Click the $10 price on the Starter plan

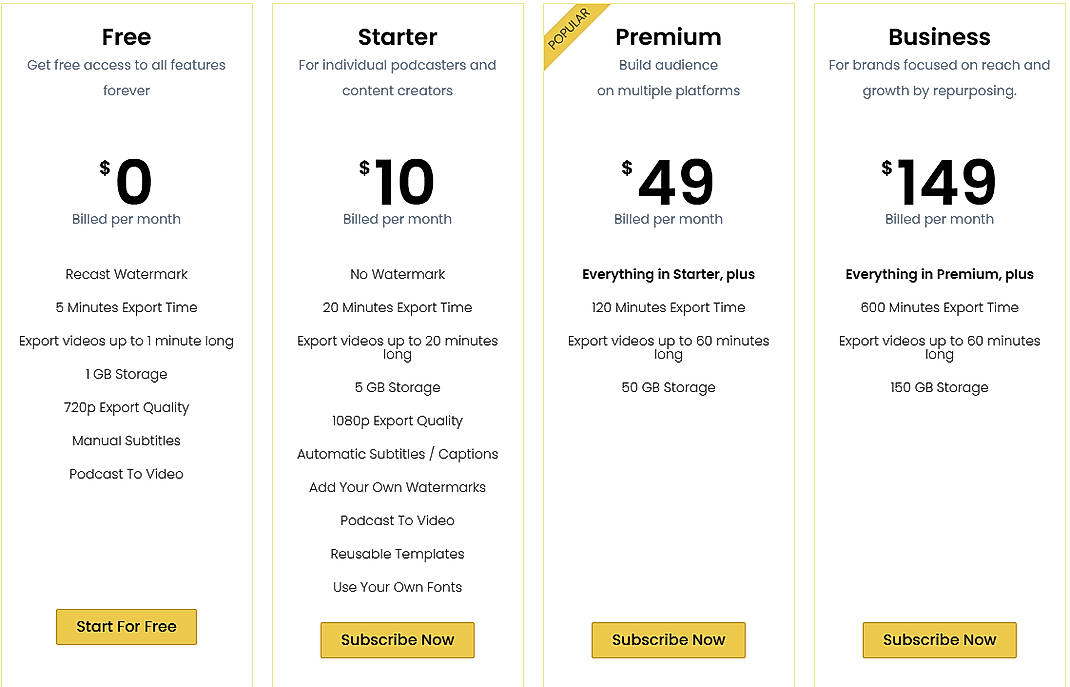coord(401,182)
